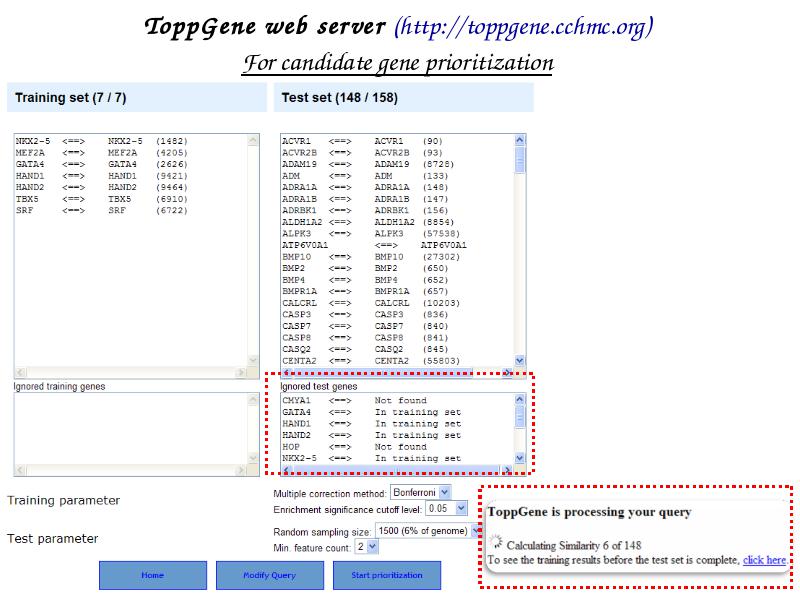Click the Start prioritization button

tap(387, 575)
